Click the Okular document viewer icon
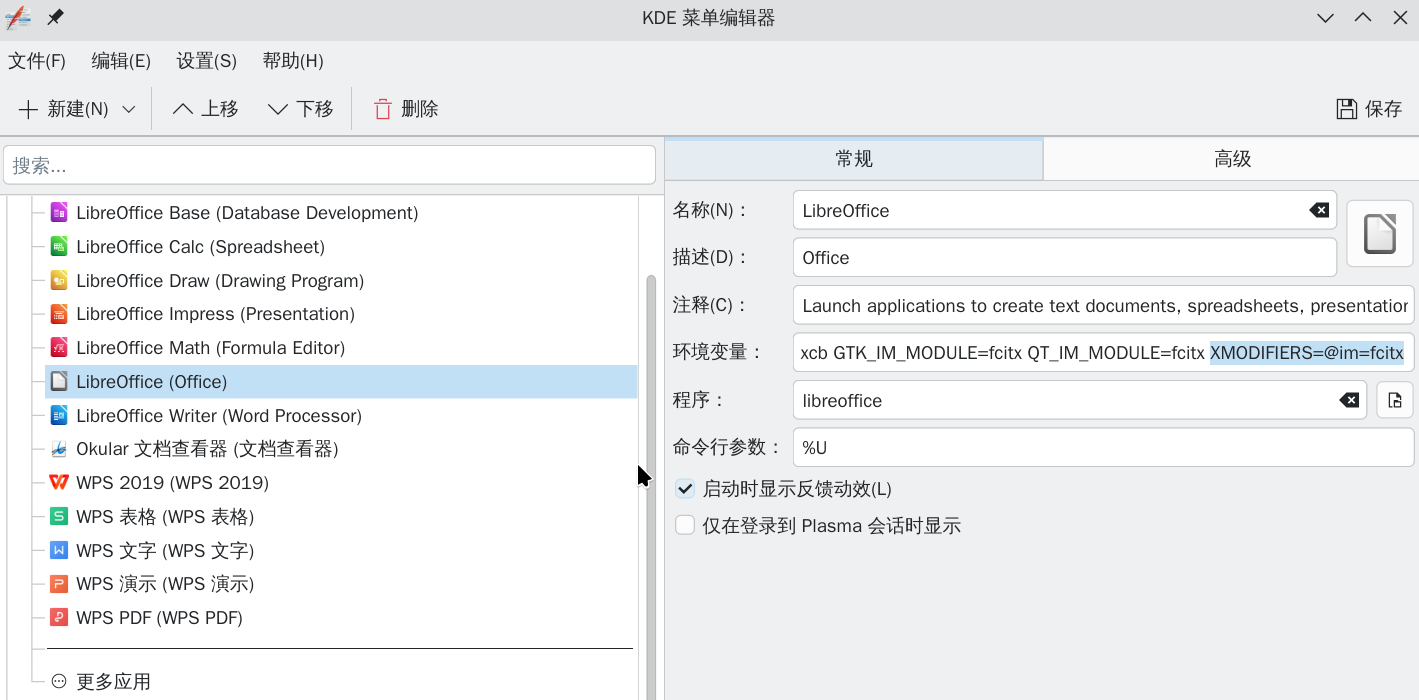 [59, 449]
